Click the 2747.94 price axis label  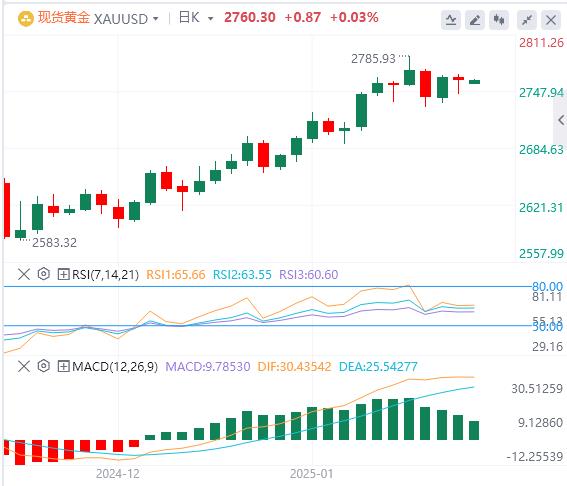[541, 93]
